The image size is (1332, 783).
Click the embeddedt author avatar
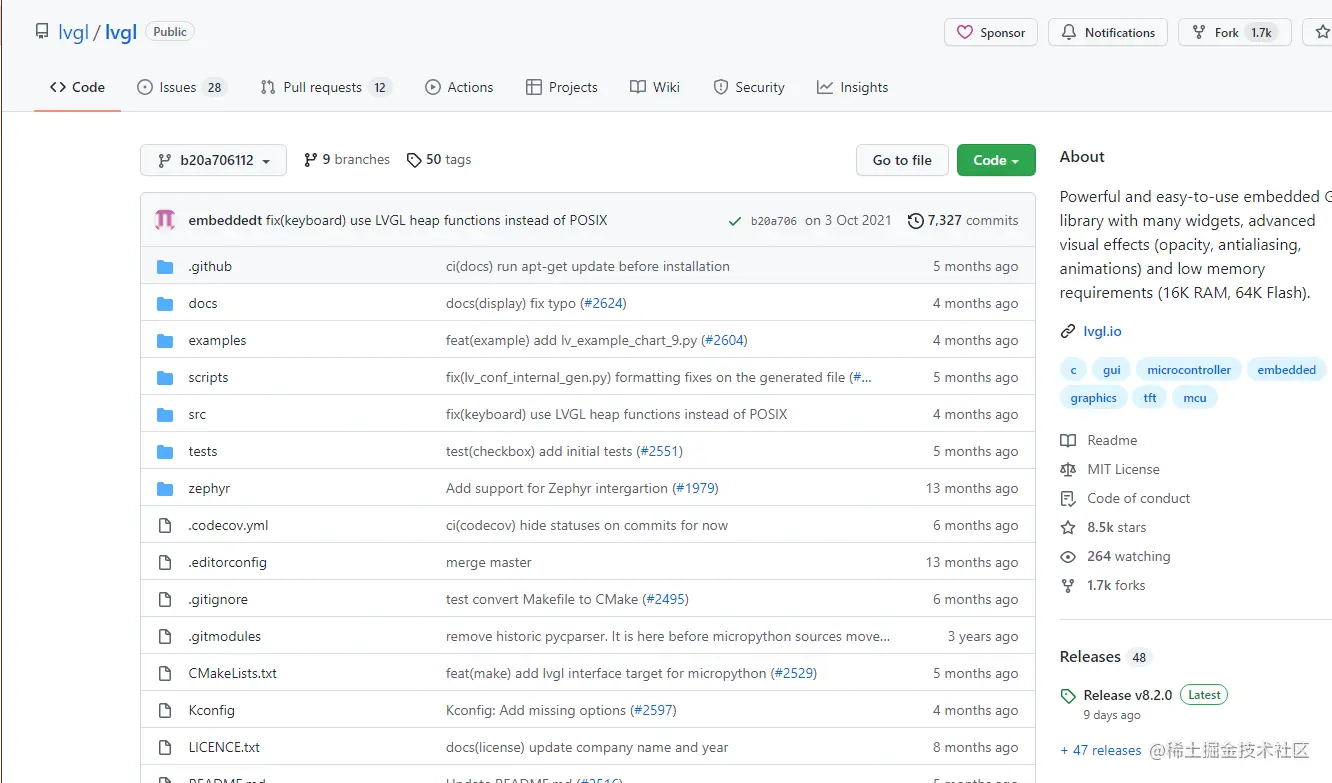point(165,220)
